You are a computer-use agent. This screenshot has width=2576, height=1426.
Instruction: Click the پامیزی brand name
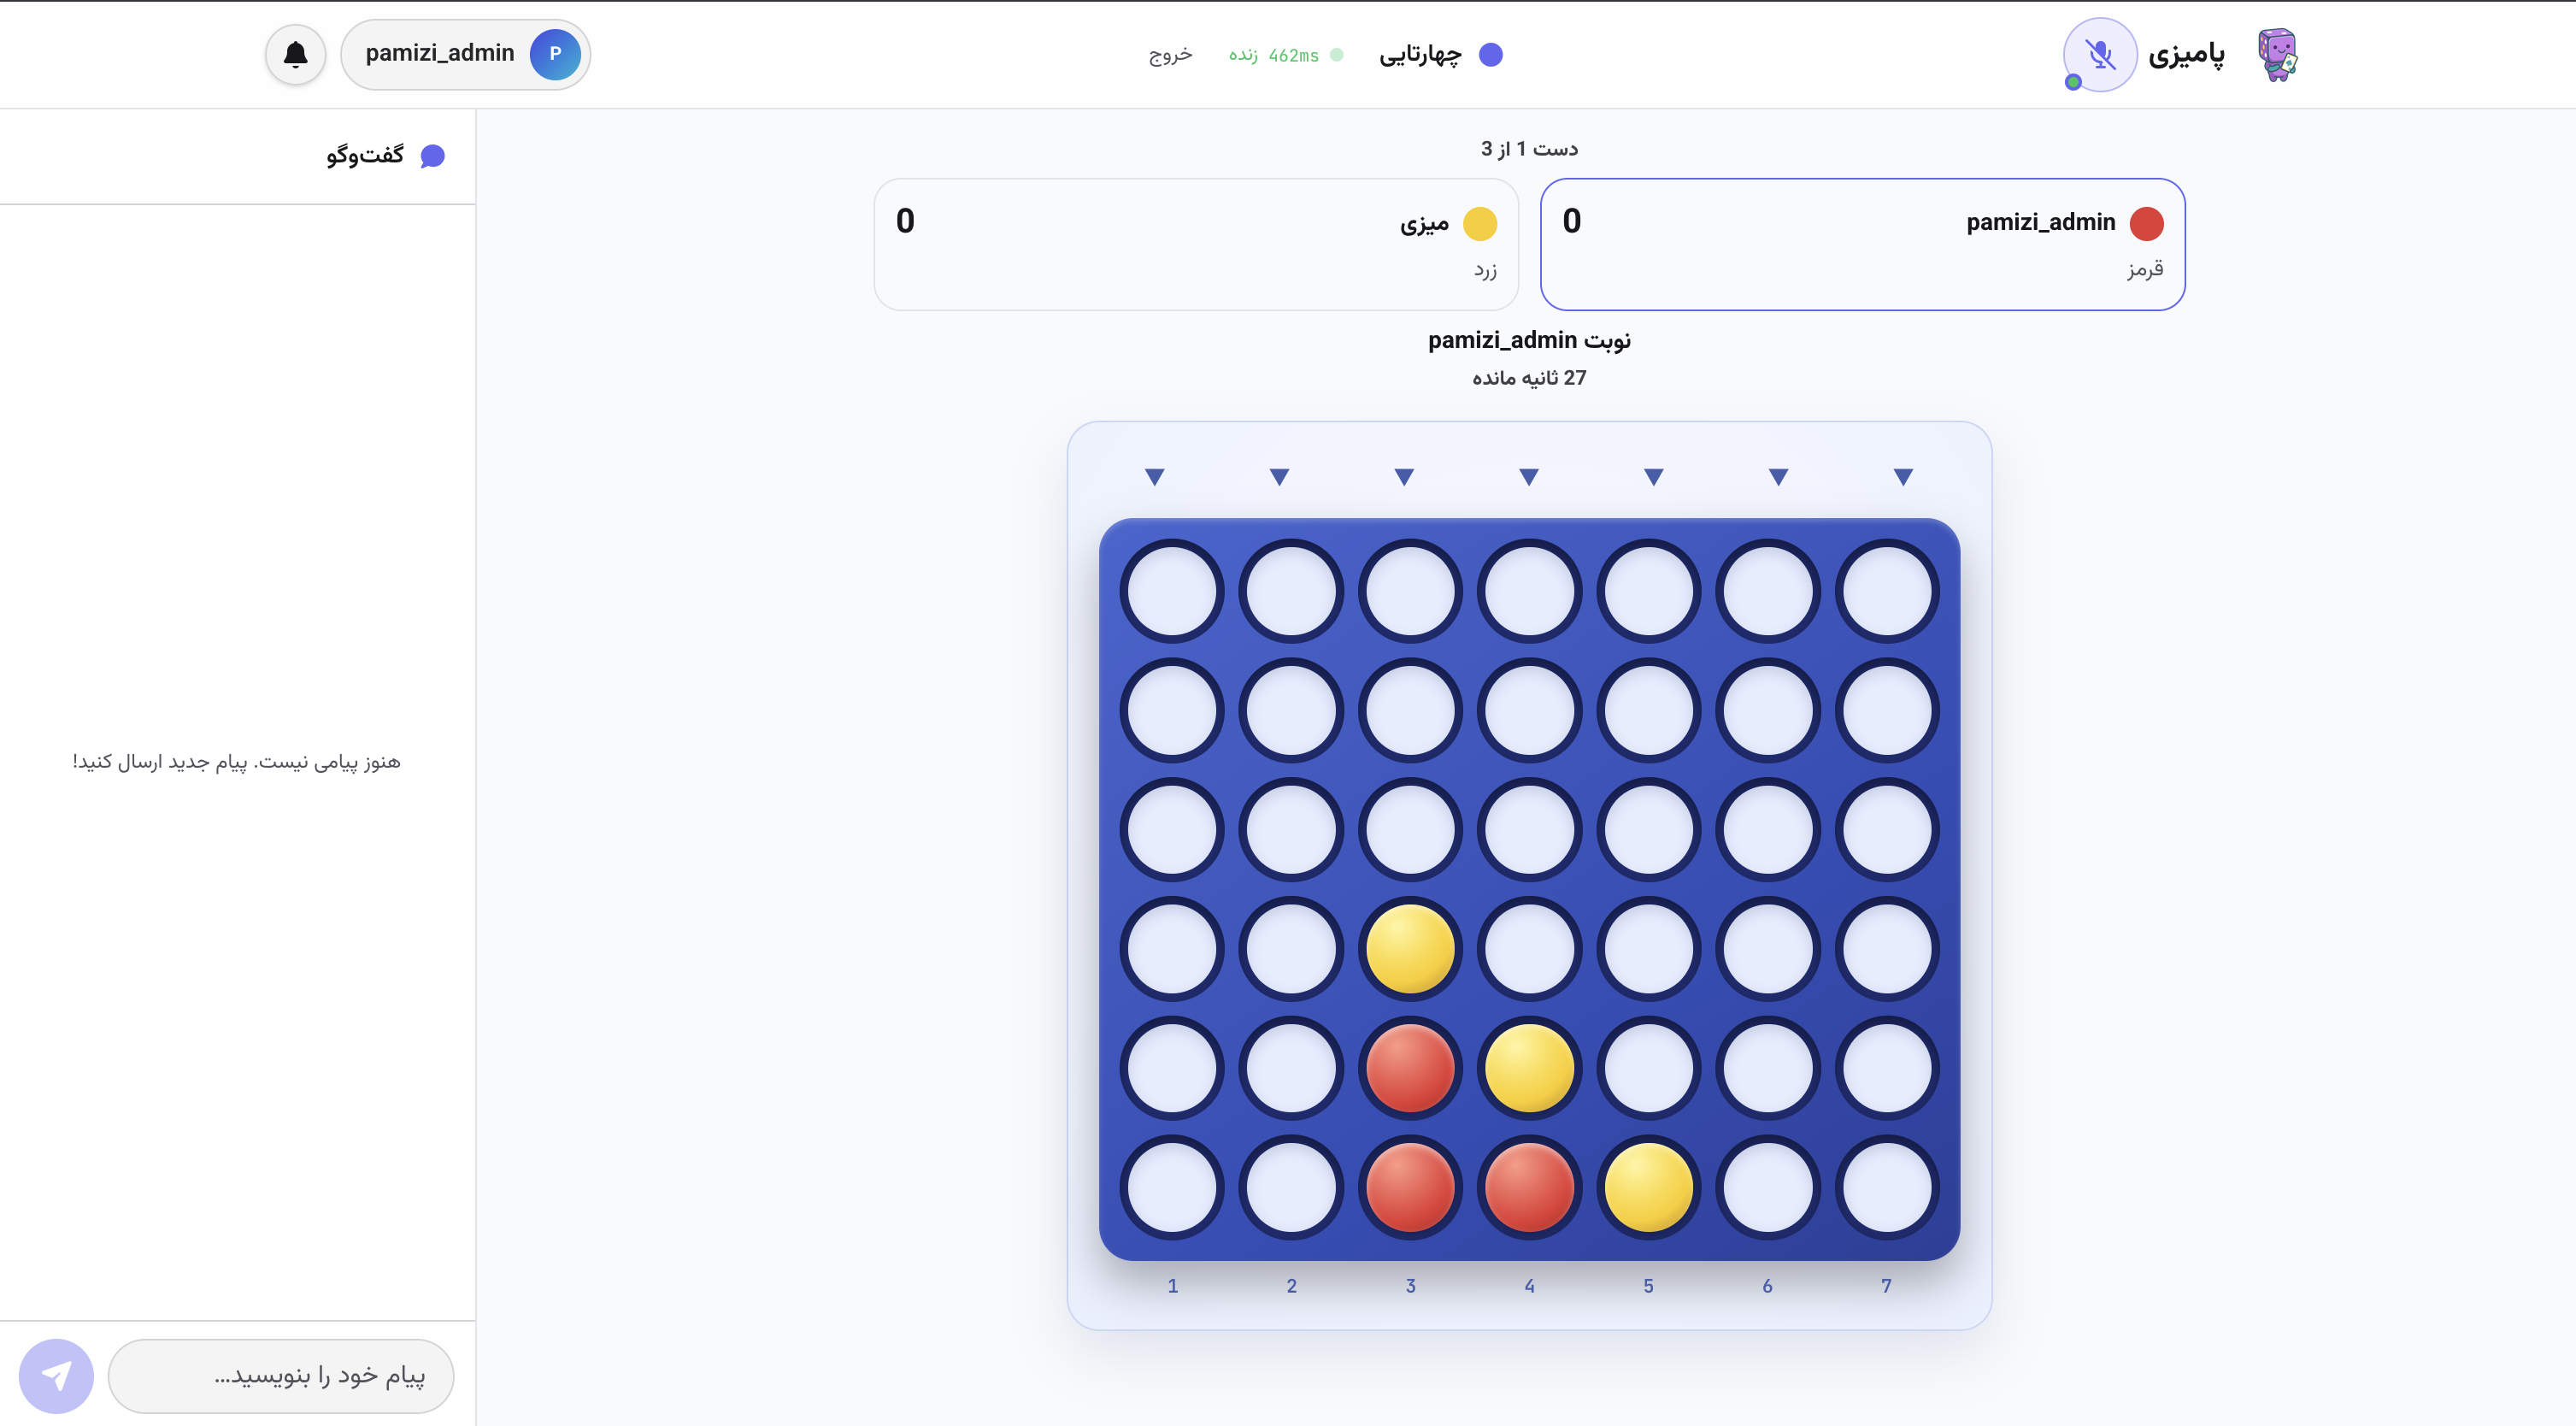[2187, 54]
